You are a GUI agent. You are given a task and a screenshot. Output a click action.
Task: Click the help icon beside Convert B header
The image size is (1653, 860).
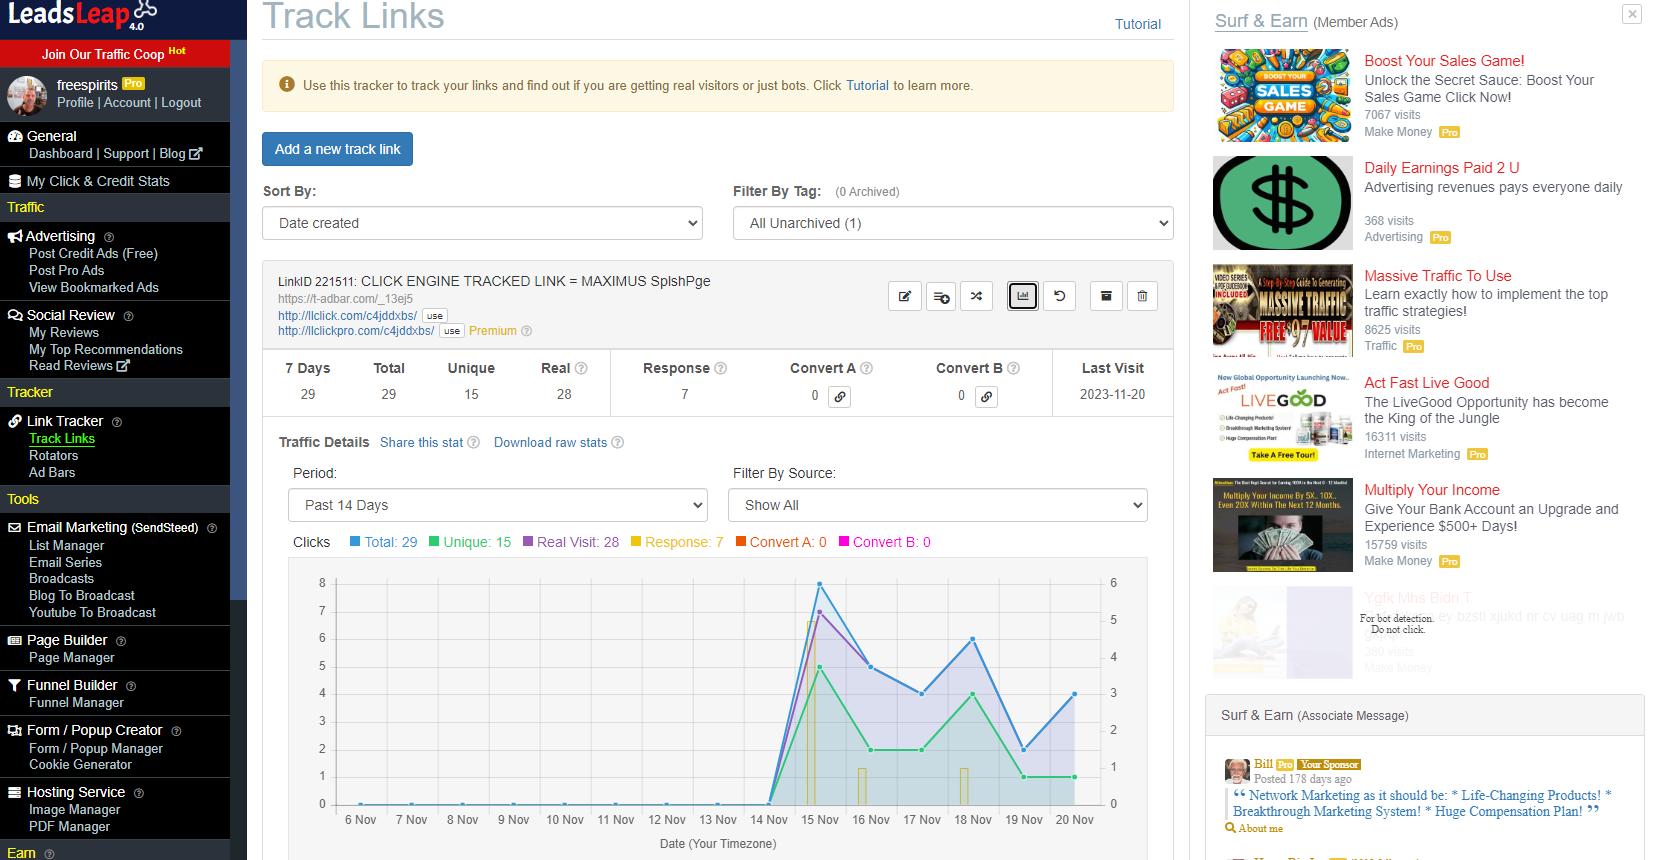click(1013, 368)
